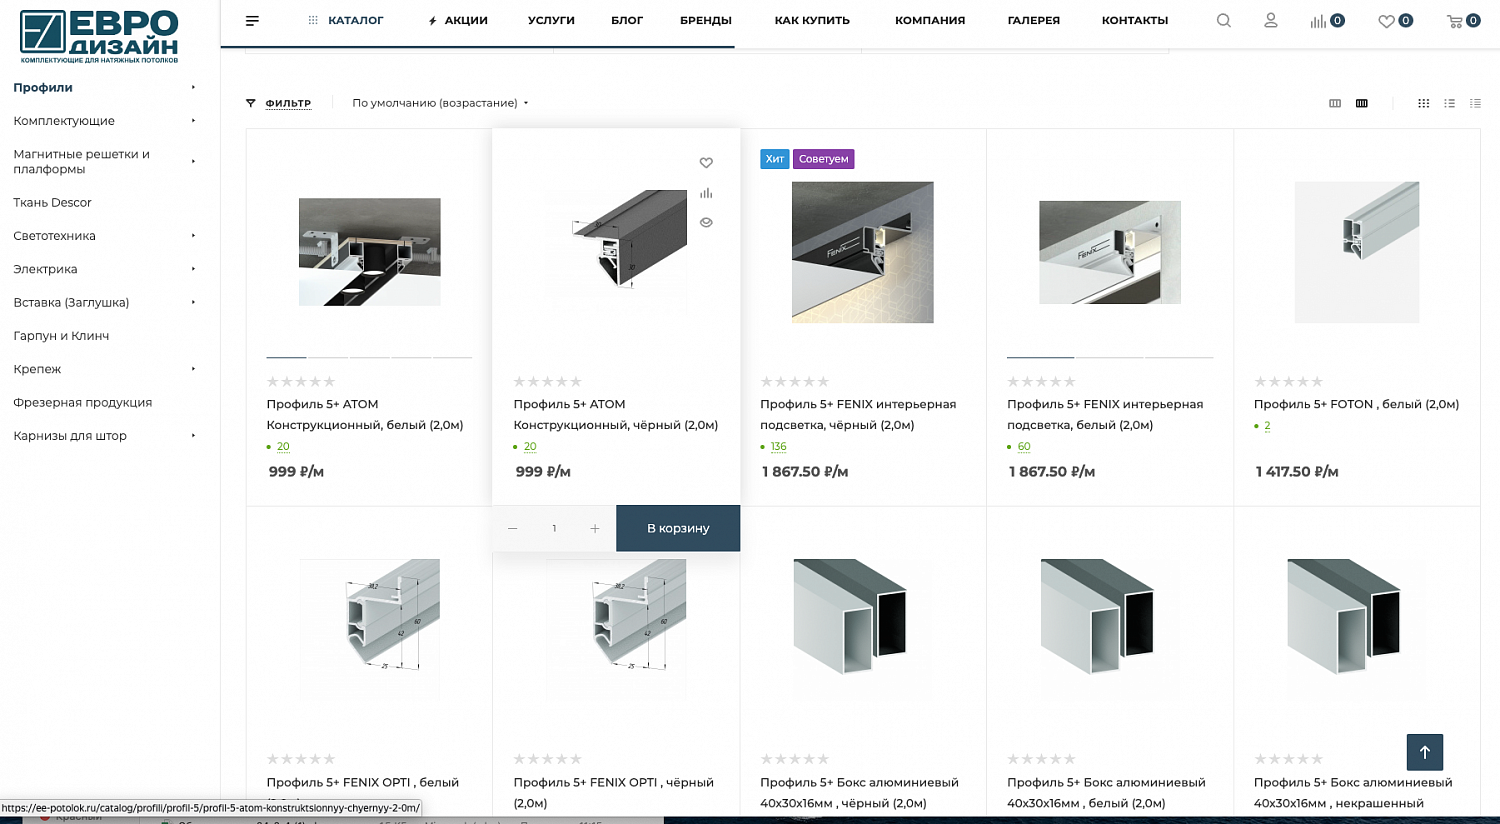
Task: Open the Акции menu item
Action: tap(458, 20)
